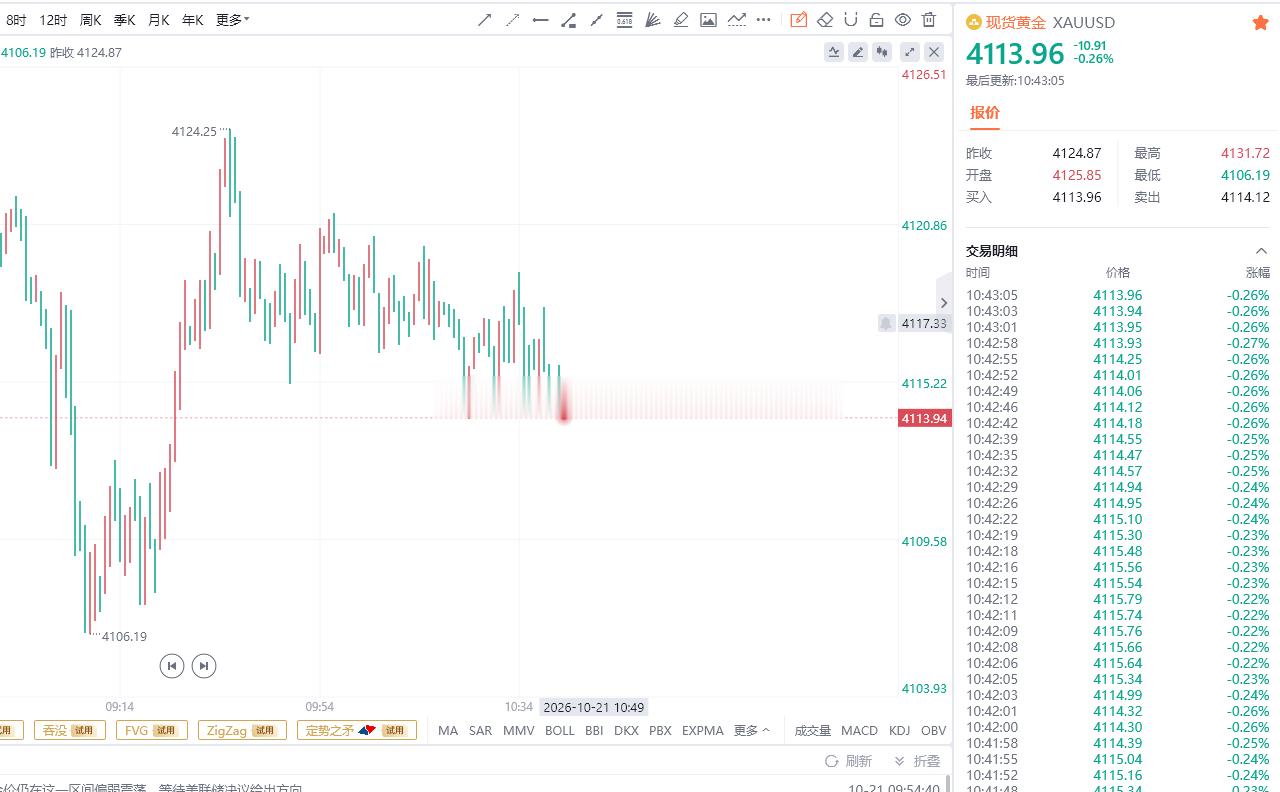Jump to previous bar playback button
Viewport: 1280px width, 792px height.
click(172, 666)
